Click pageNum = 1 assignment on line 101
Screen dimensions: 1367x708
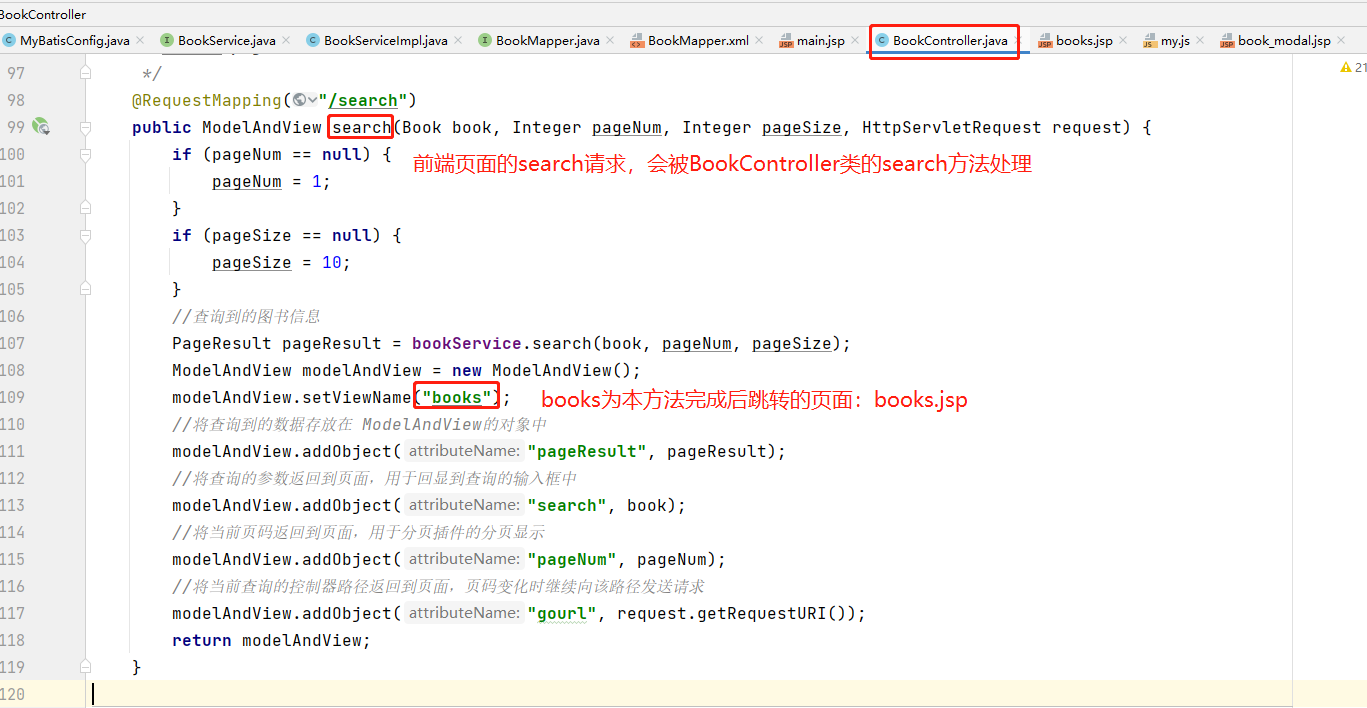pos(271,181)
